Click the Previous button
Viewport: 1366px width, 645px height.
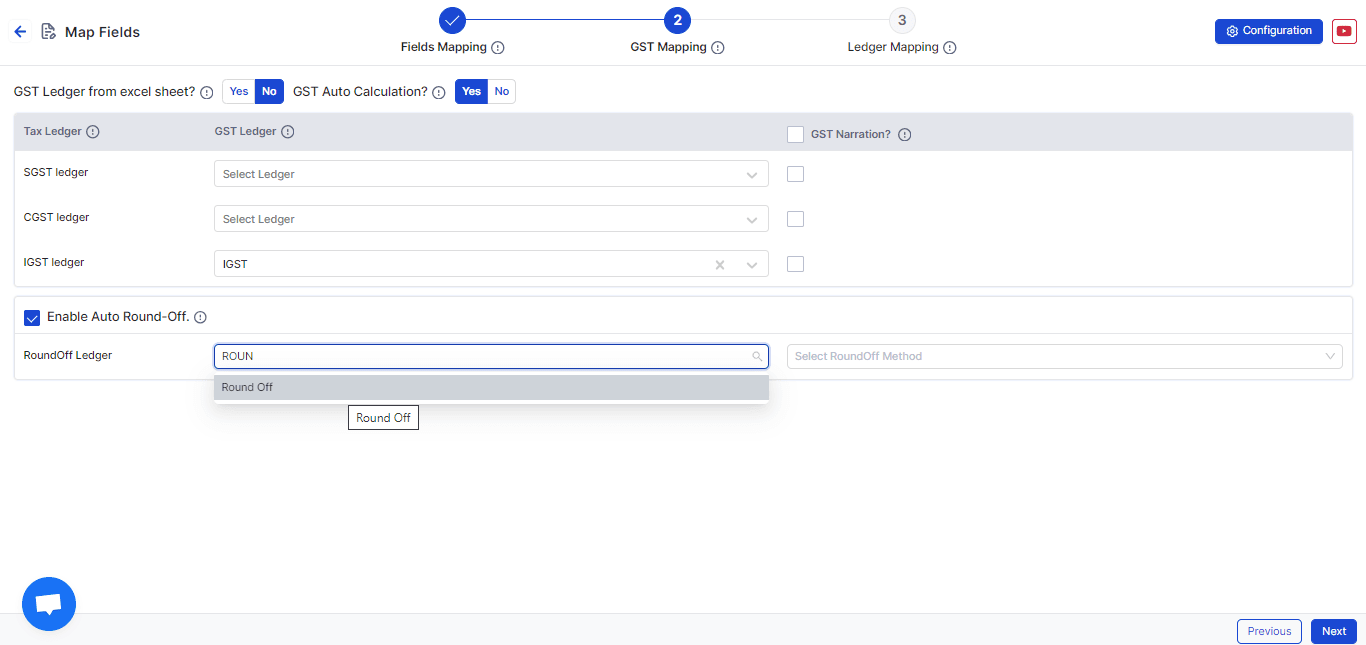point(1269,631)
